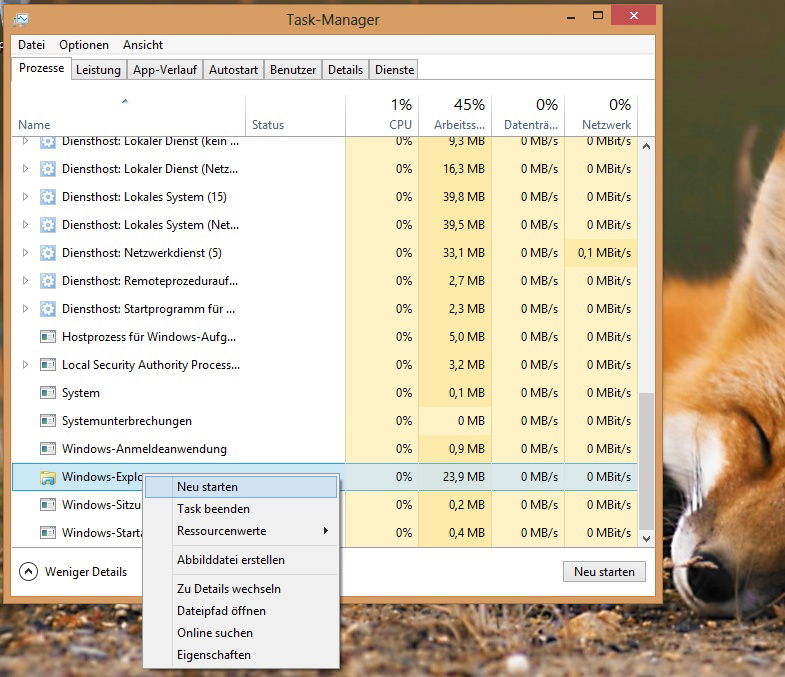Image resolution: width=785 pixels, height=677 pixels.
Task: Click gear icon of Diensthost: Lokaler Dienst (Netz...
Action: coord(48,169)
